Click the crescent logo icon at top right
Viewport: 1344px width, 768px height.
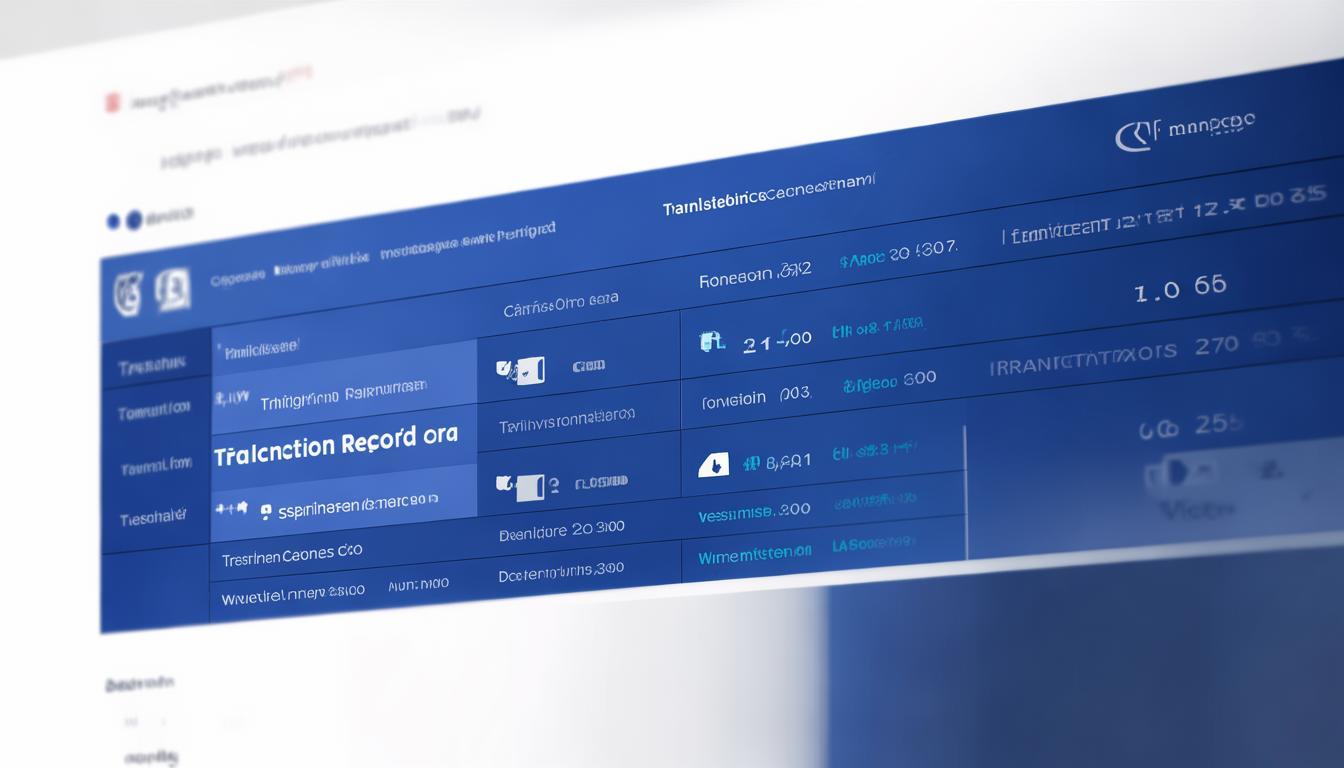tap(1133, 135)
